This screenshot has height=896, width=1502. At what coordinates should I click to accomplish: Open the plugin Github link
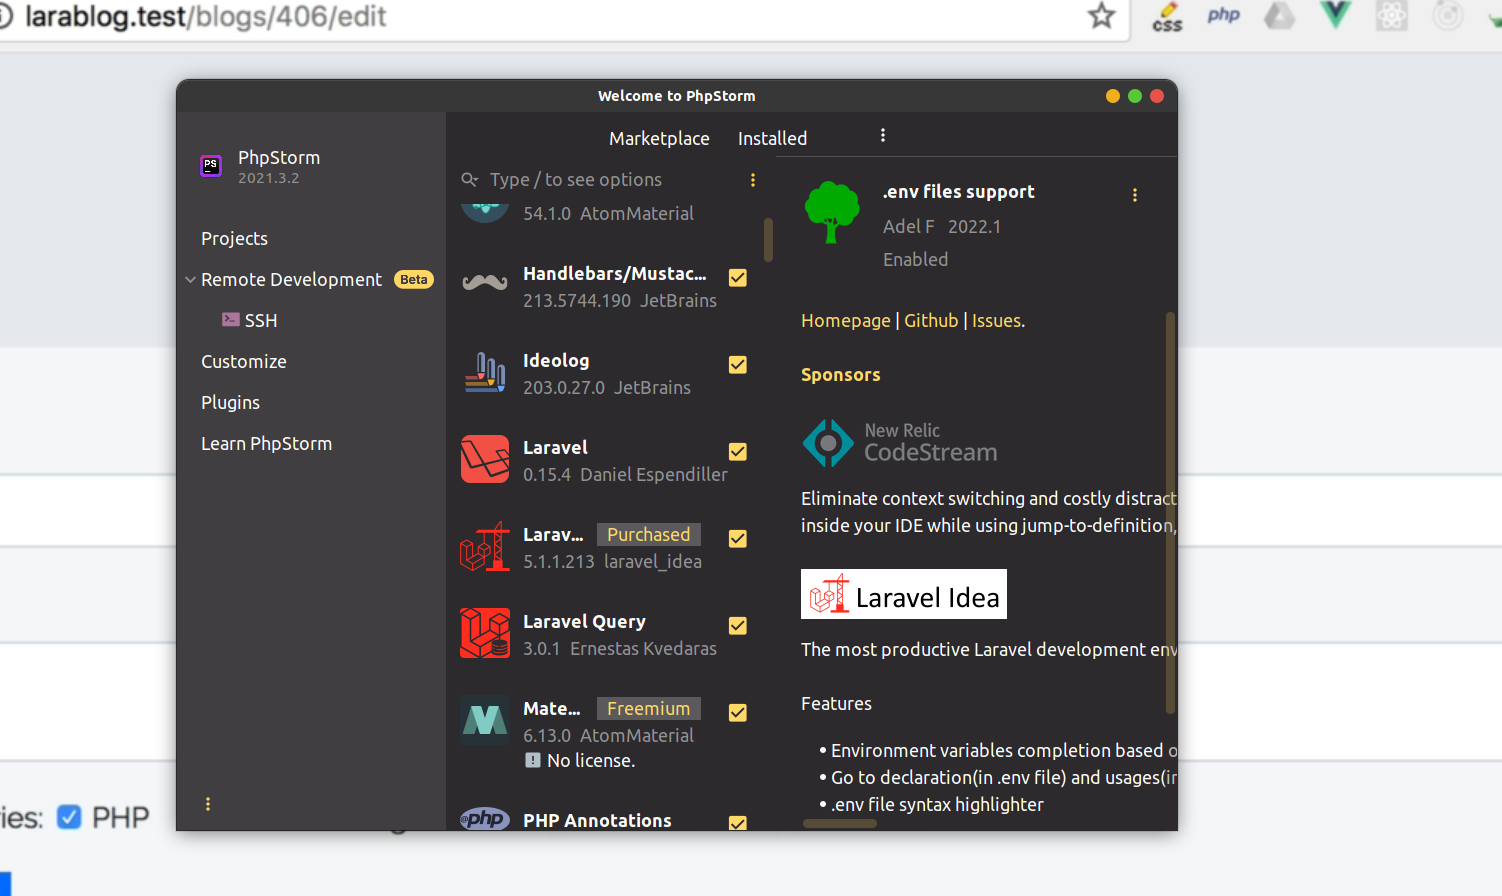931,321
